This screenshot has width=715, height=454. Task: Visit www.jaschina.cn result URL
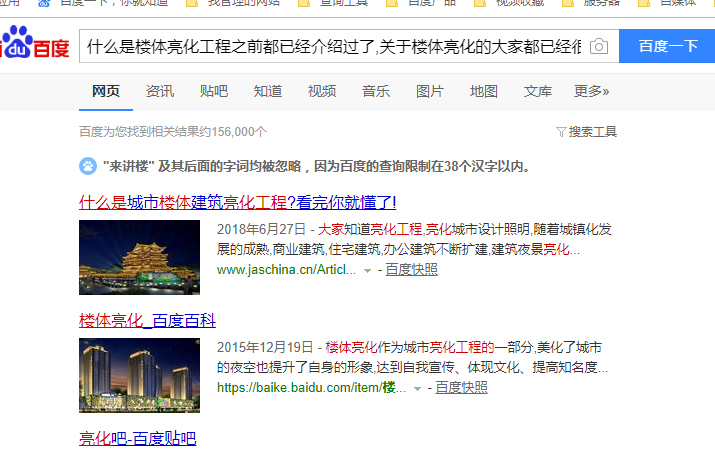click(286, 270)
